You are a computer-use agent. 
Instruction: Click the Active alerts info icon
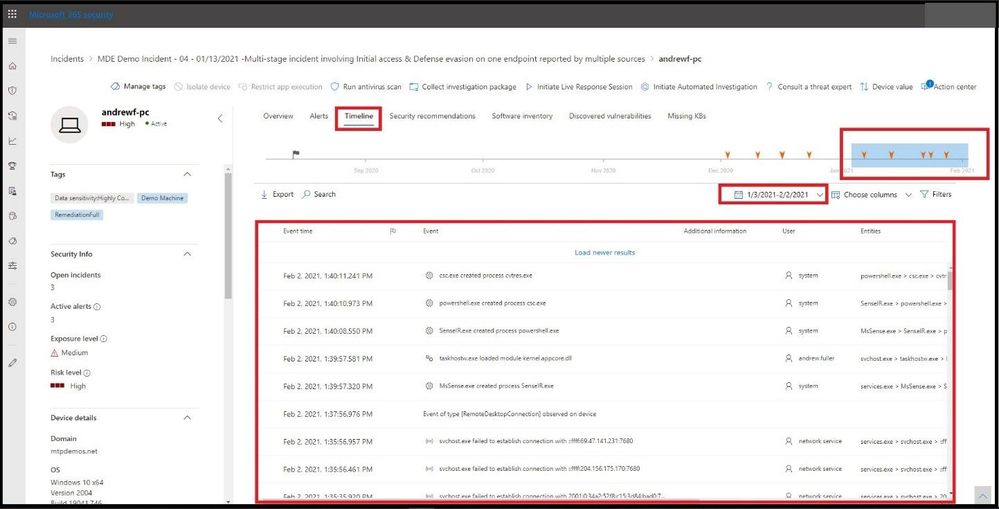click(97, 306)
